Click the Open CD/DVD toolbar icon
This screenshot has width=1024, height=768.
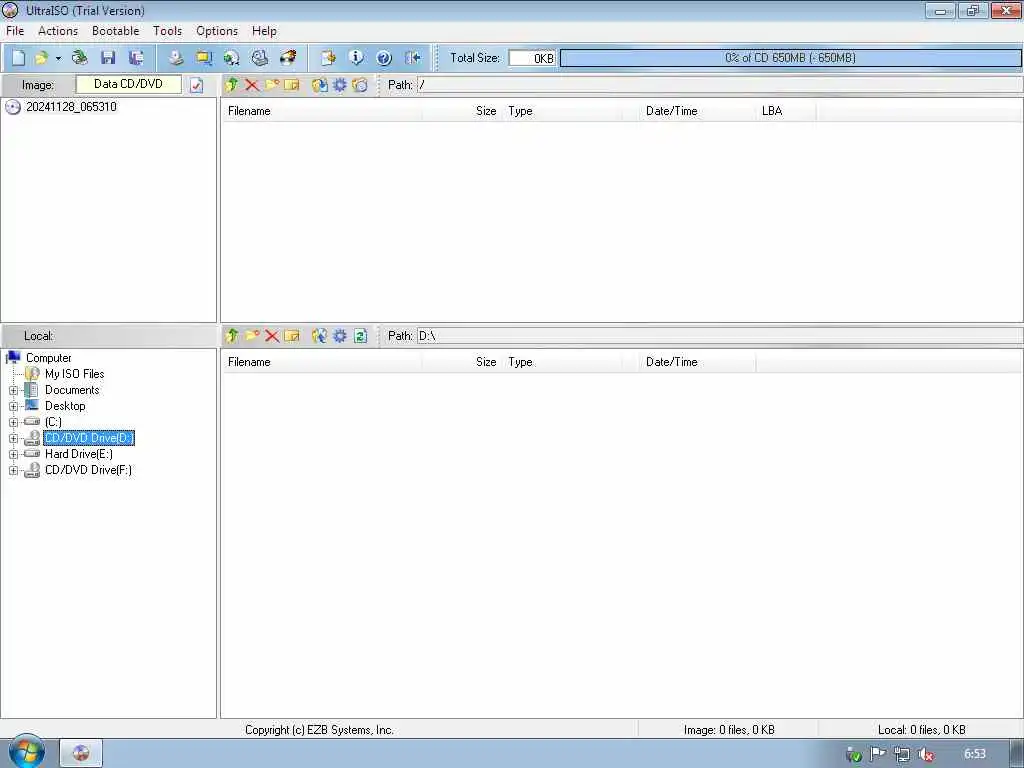80,58
